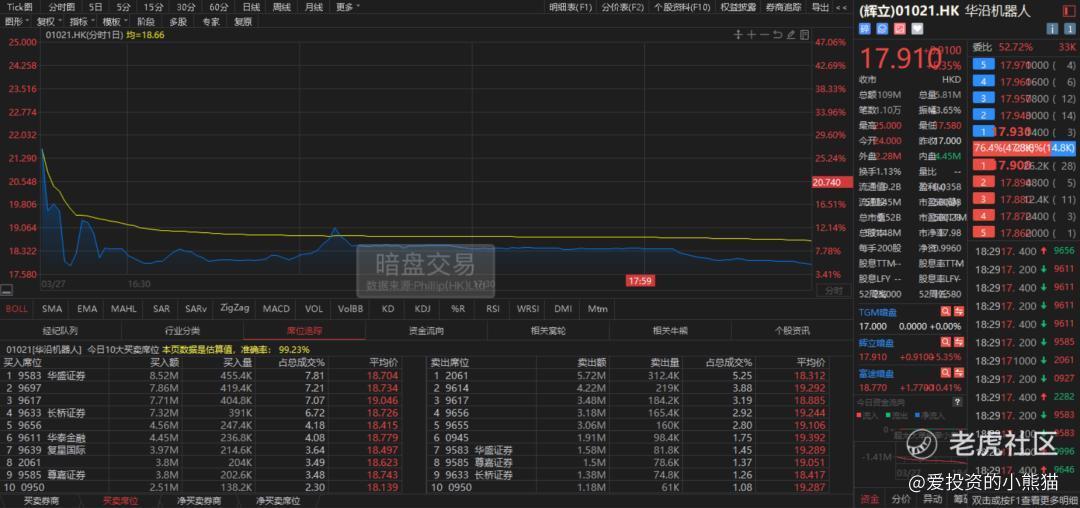Image resolution: width=1080 pixels, height=508 pixels.
Task: Open the 资金流向 tab
Action: pos(426,330)
